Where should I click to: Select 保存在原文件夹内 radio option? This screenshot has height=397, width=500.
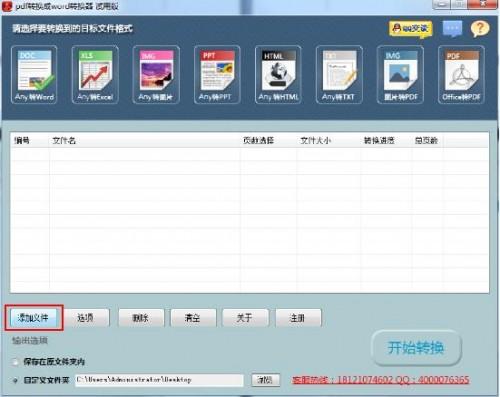pos(15,362)
